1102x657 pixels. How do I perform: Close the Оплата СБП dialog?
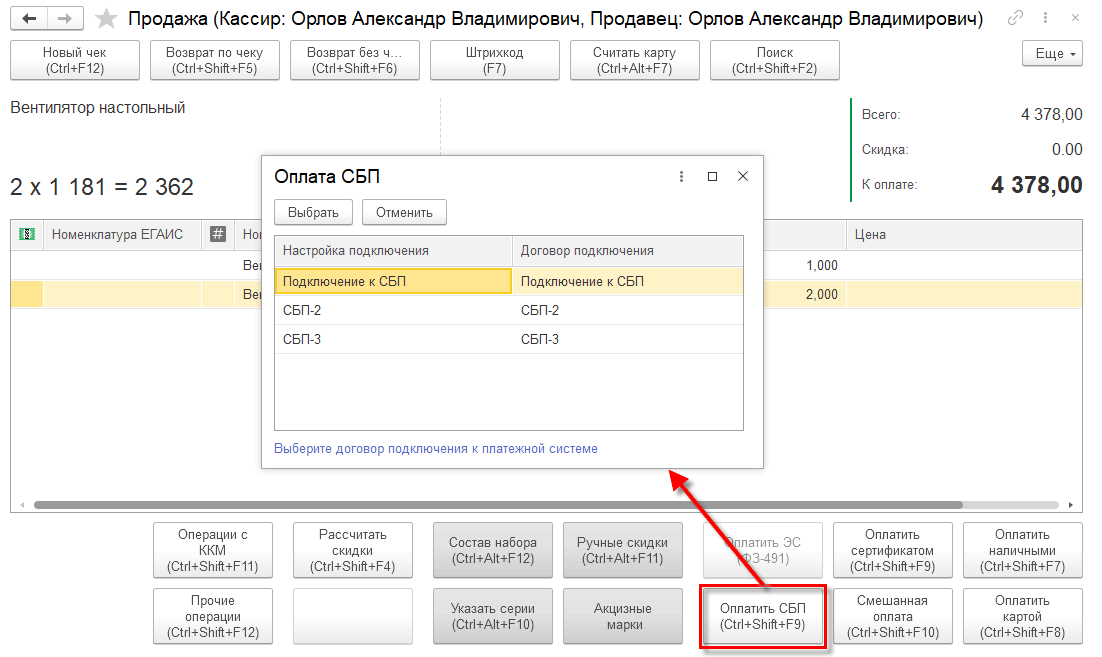(x=743, y=176)
